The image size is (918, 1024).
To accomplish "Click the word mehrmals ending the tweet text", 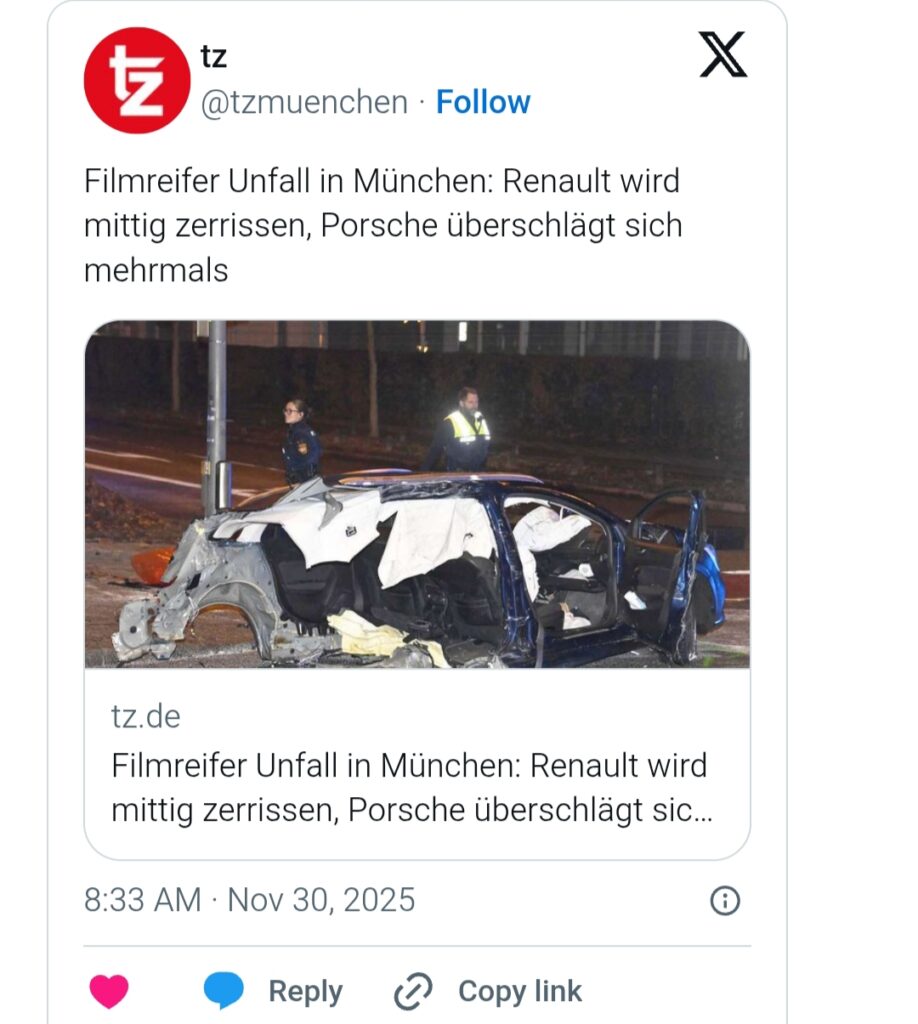I will (156, 270).
